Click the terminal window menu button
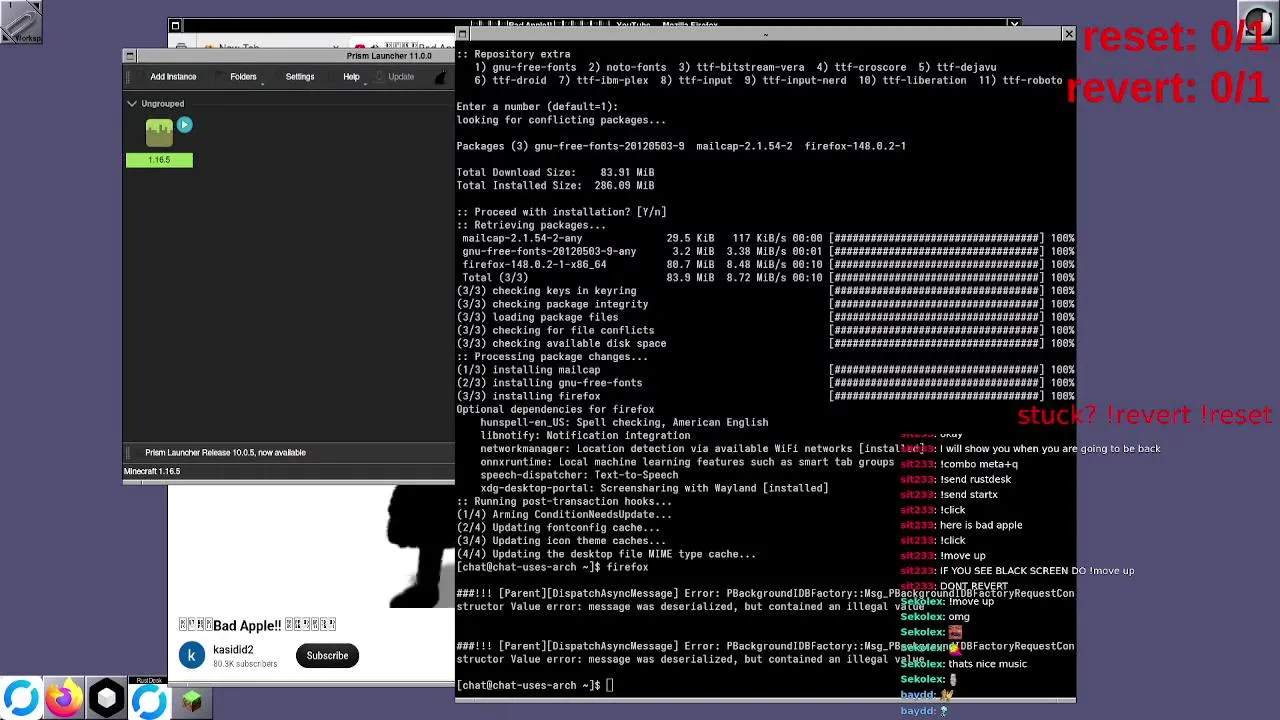 tap(462, 35)
